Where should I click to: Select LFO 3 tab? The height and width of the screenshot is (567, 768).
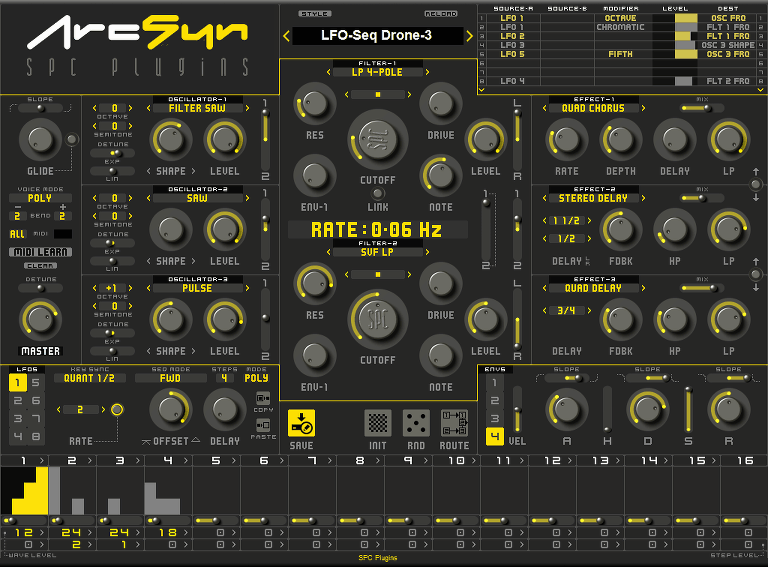click(x=18, y=419)
